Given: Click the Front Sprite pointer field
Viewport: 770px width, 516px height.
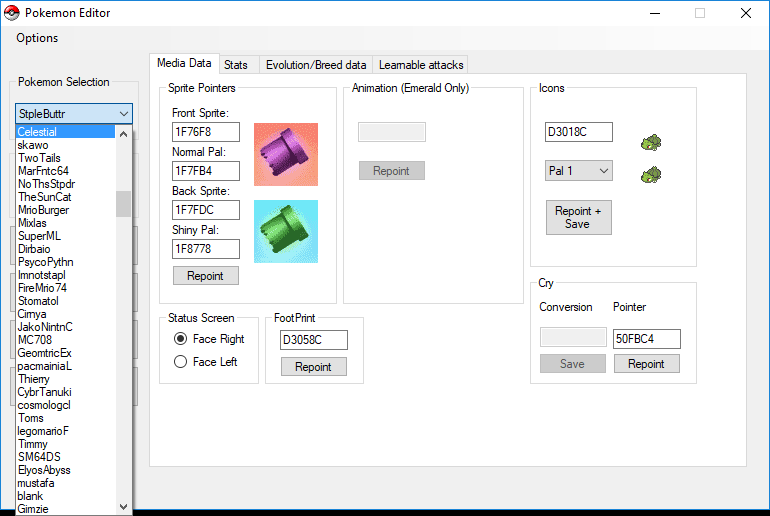Looking at the screenshot, I should click(206, 132).
